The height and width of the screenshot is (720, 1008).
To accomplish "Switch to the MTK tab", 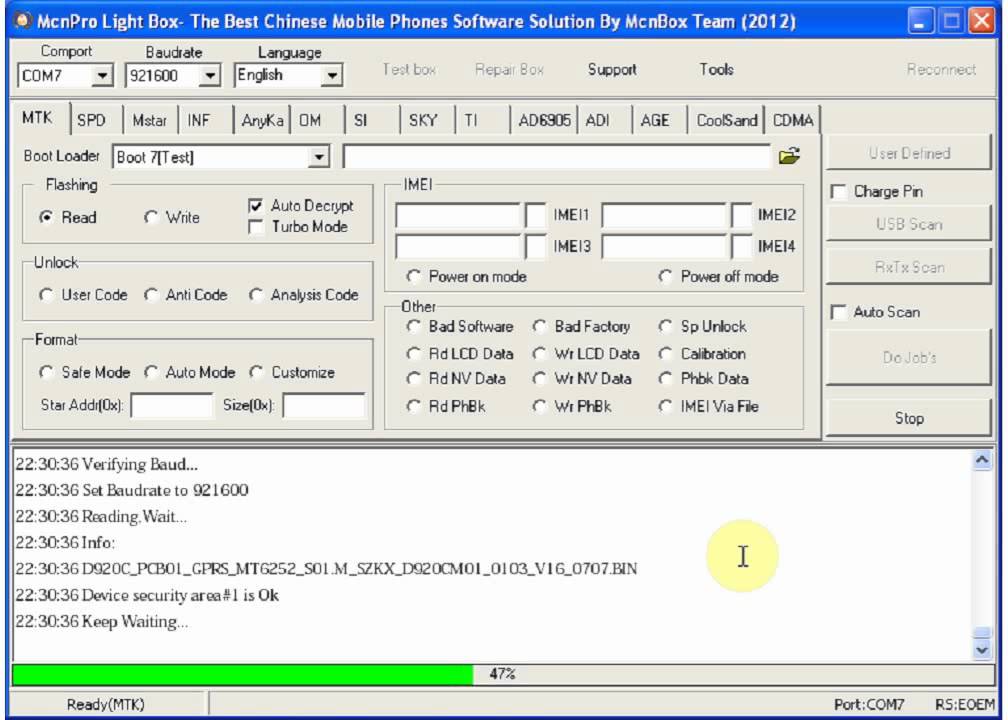I will tap(38, 118).
